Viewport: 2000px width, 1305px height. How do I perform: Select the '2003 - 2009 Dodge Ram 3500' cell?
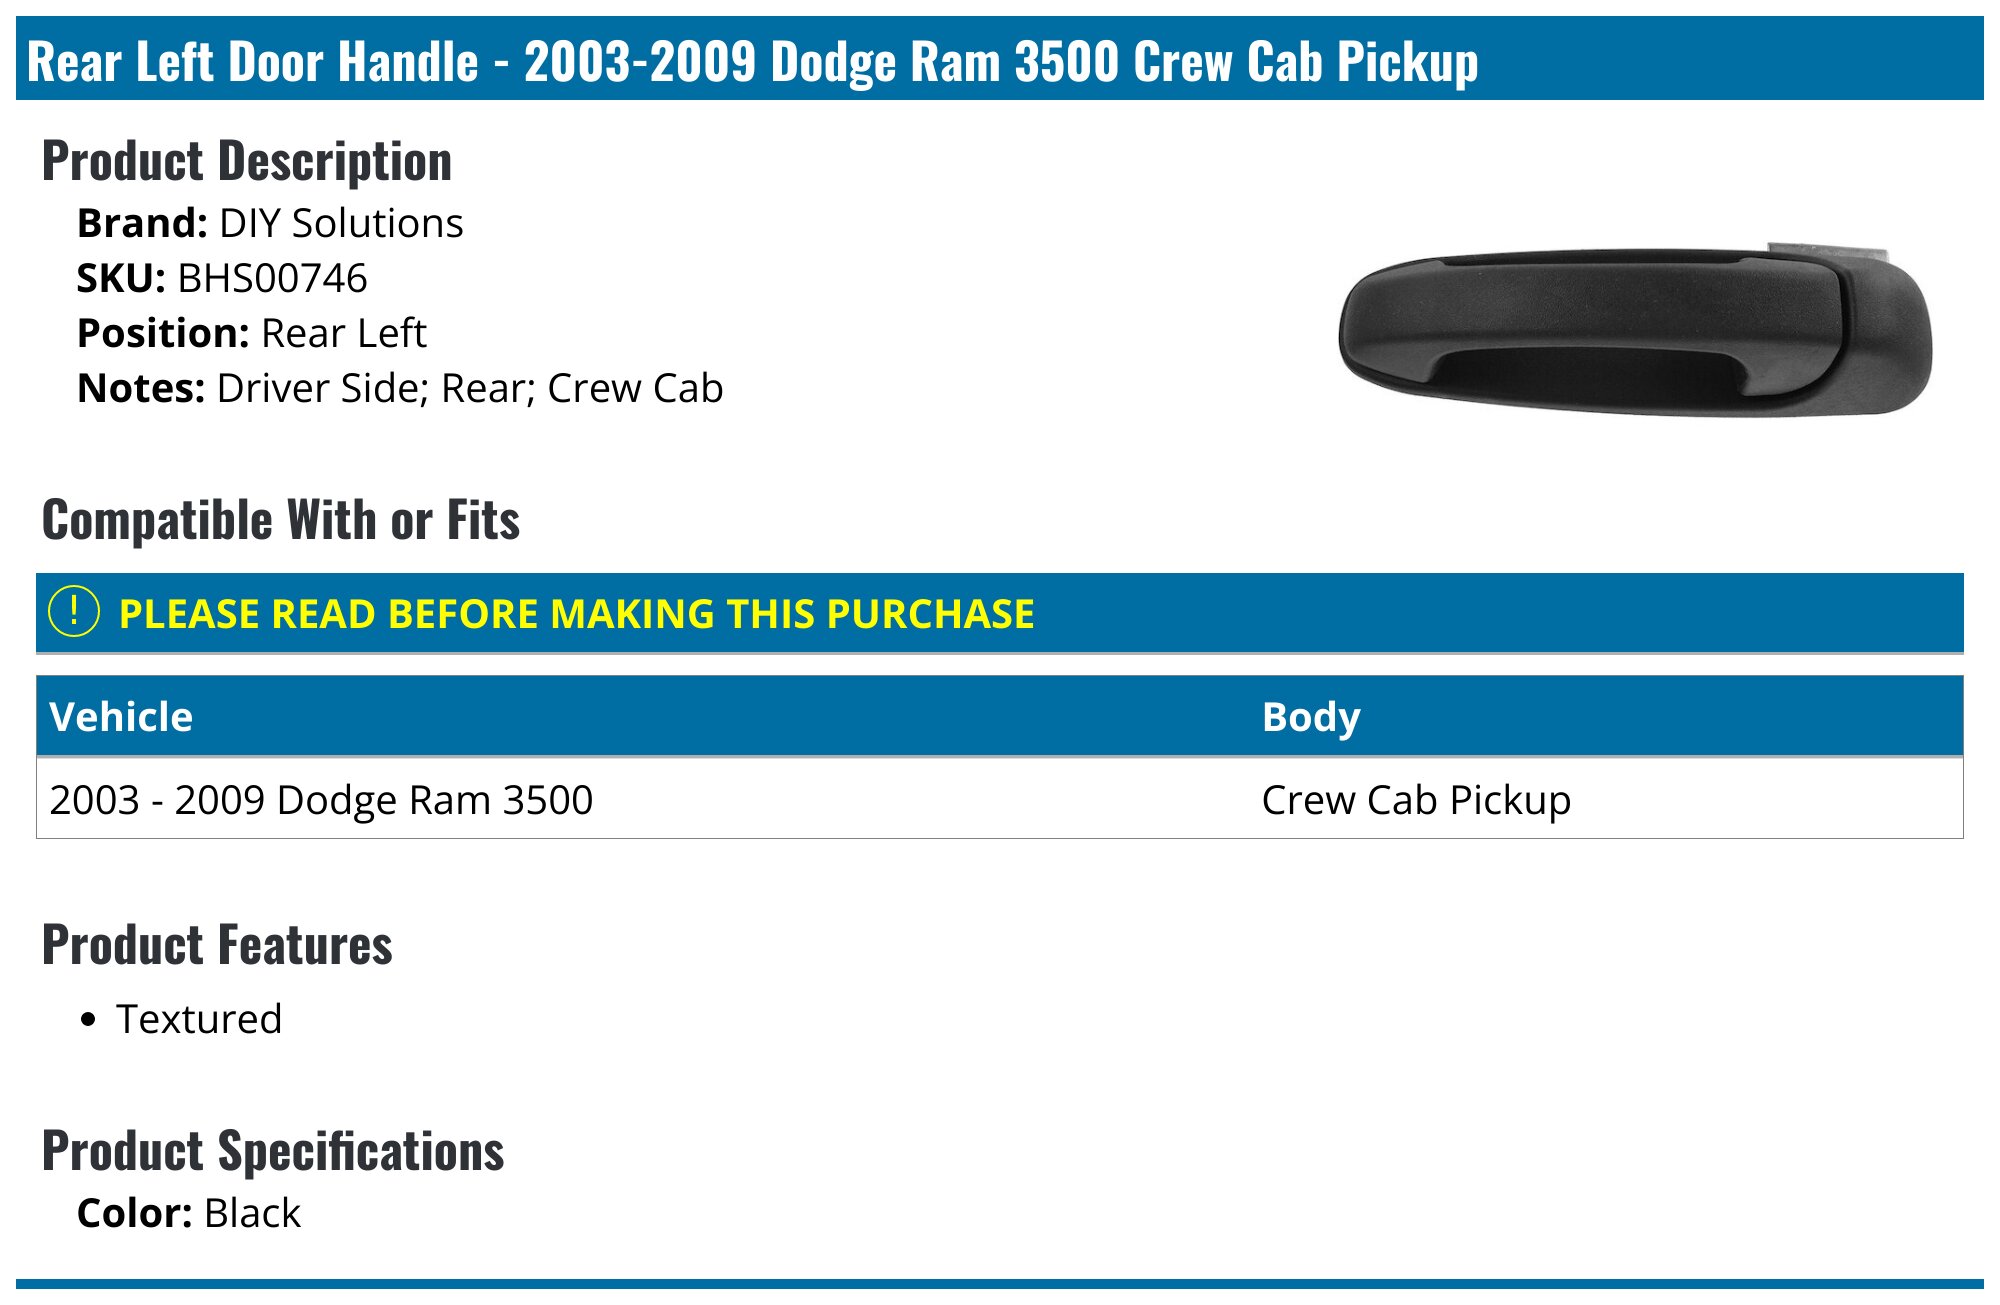321,800
